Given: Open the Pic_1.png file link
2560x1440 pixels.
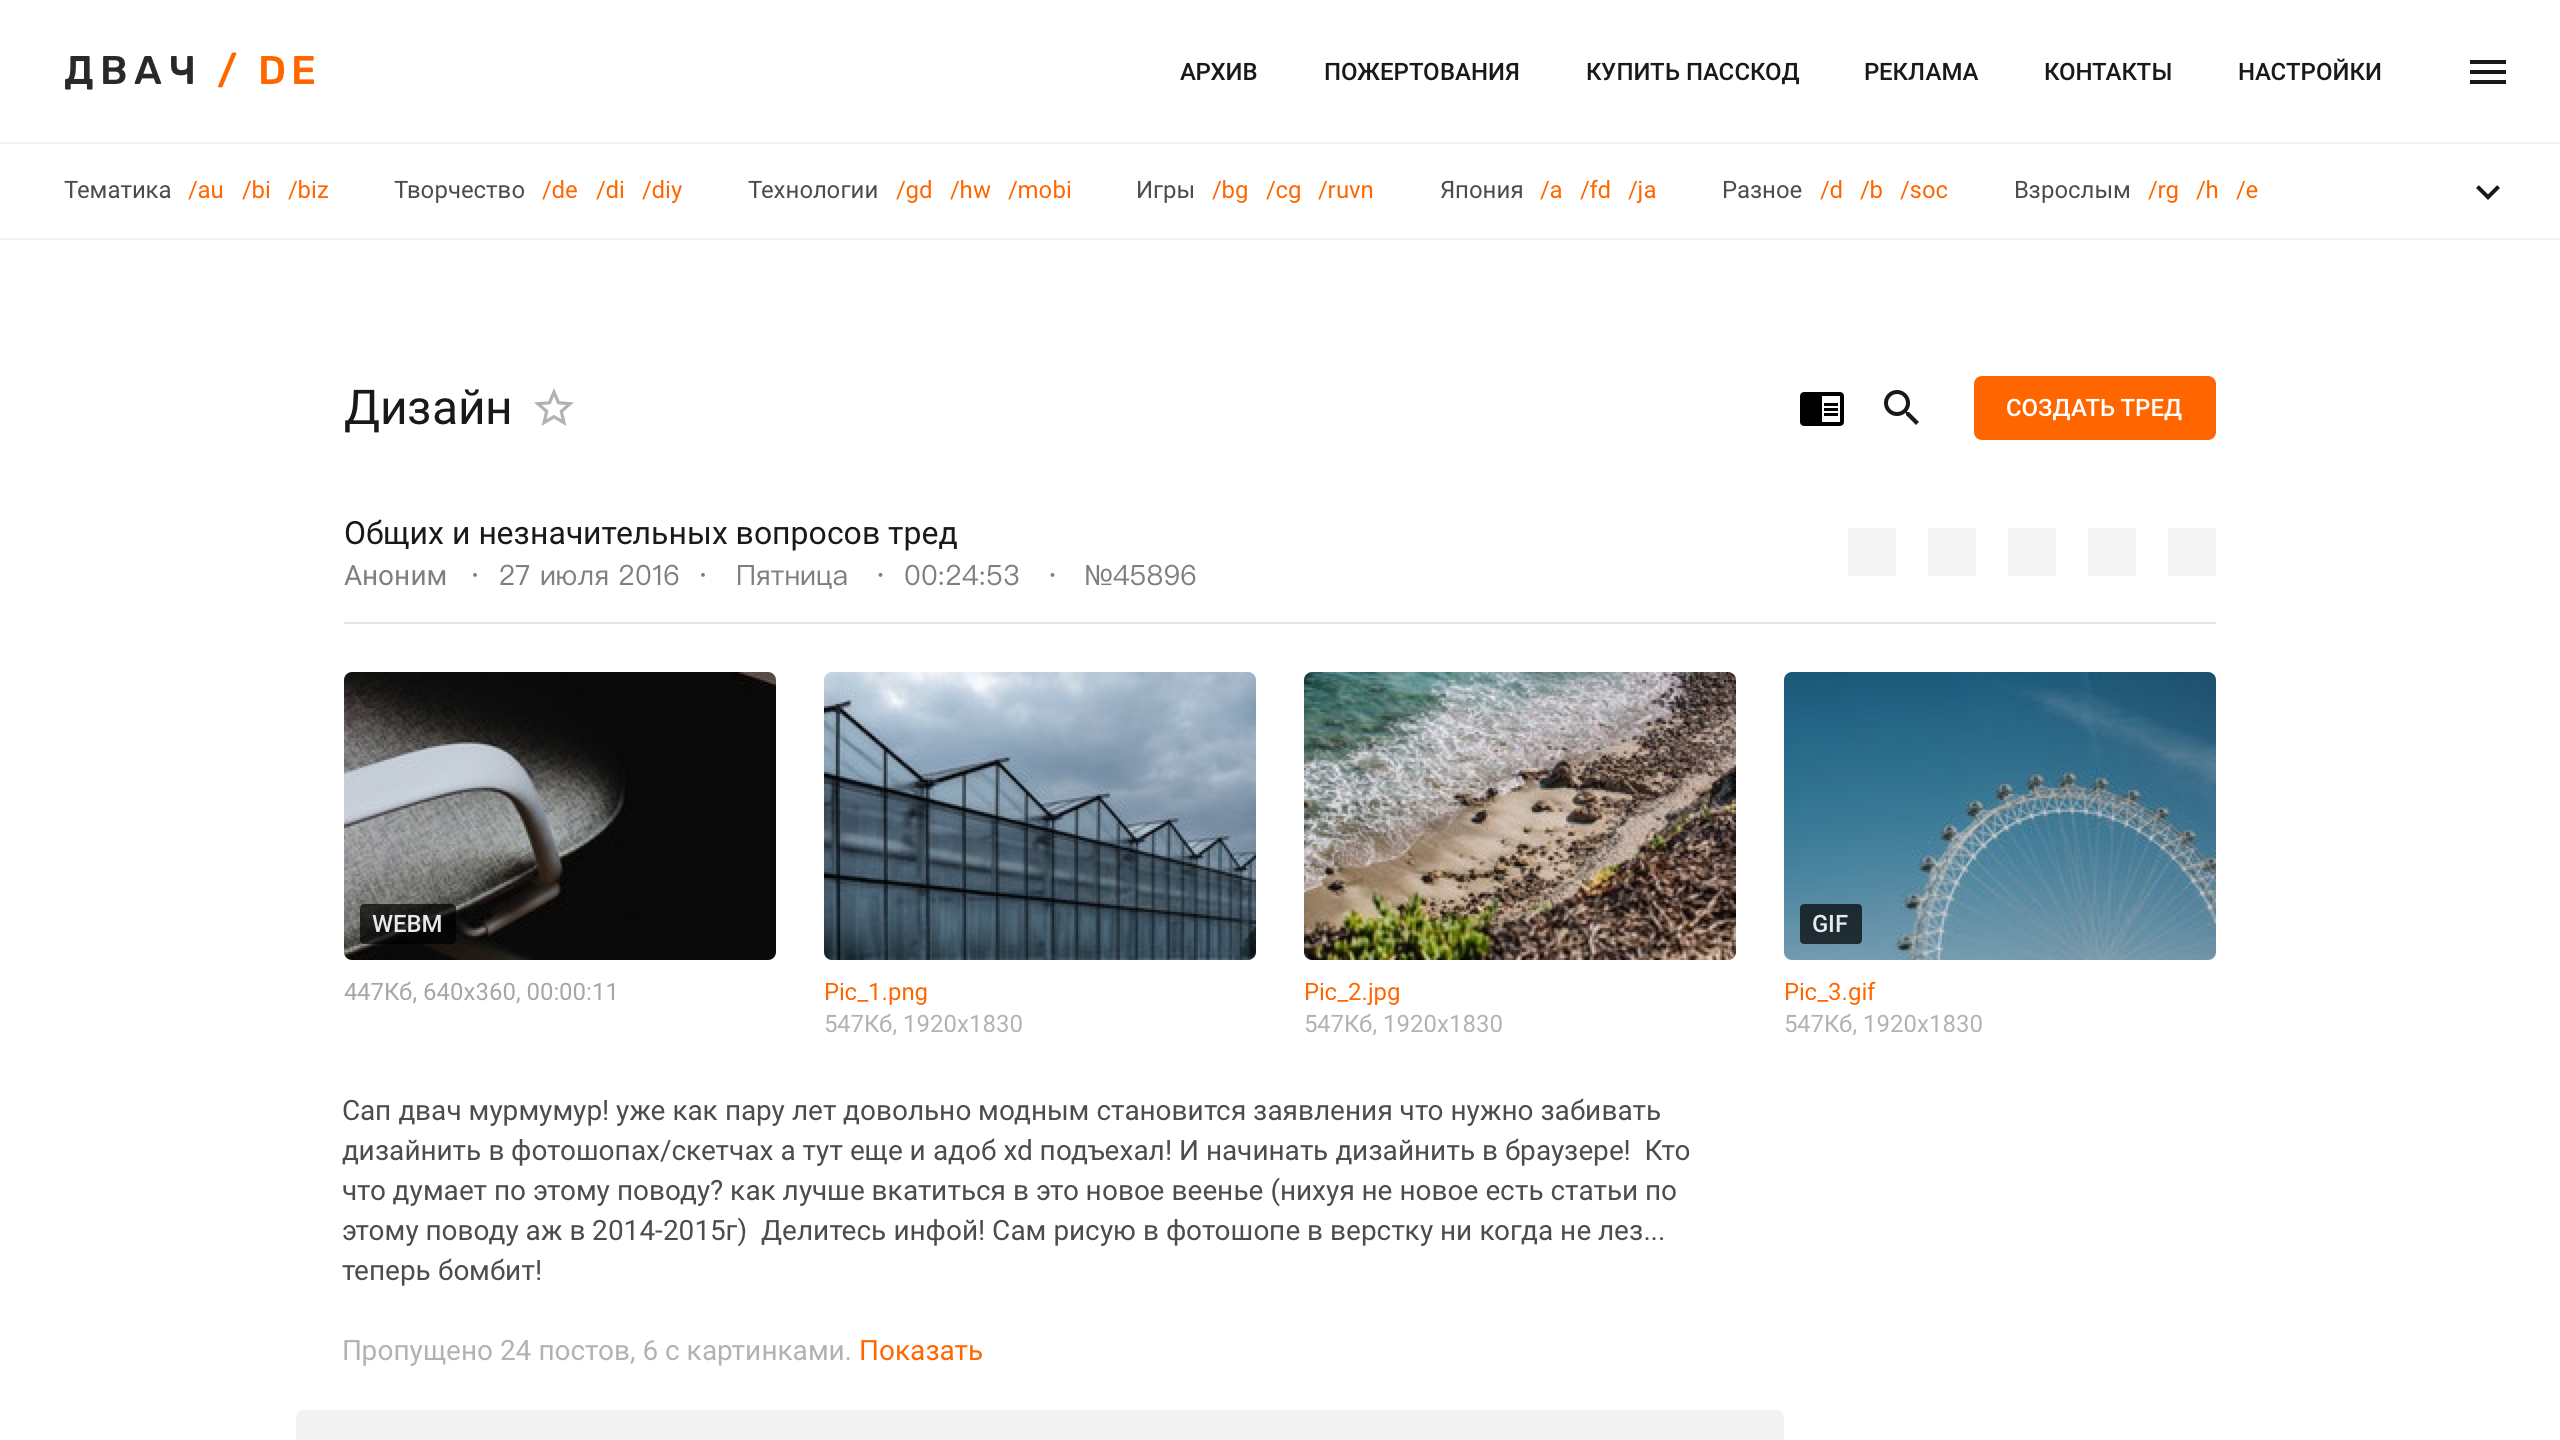Looking at the screenshot, I should (876, 992).
